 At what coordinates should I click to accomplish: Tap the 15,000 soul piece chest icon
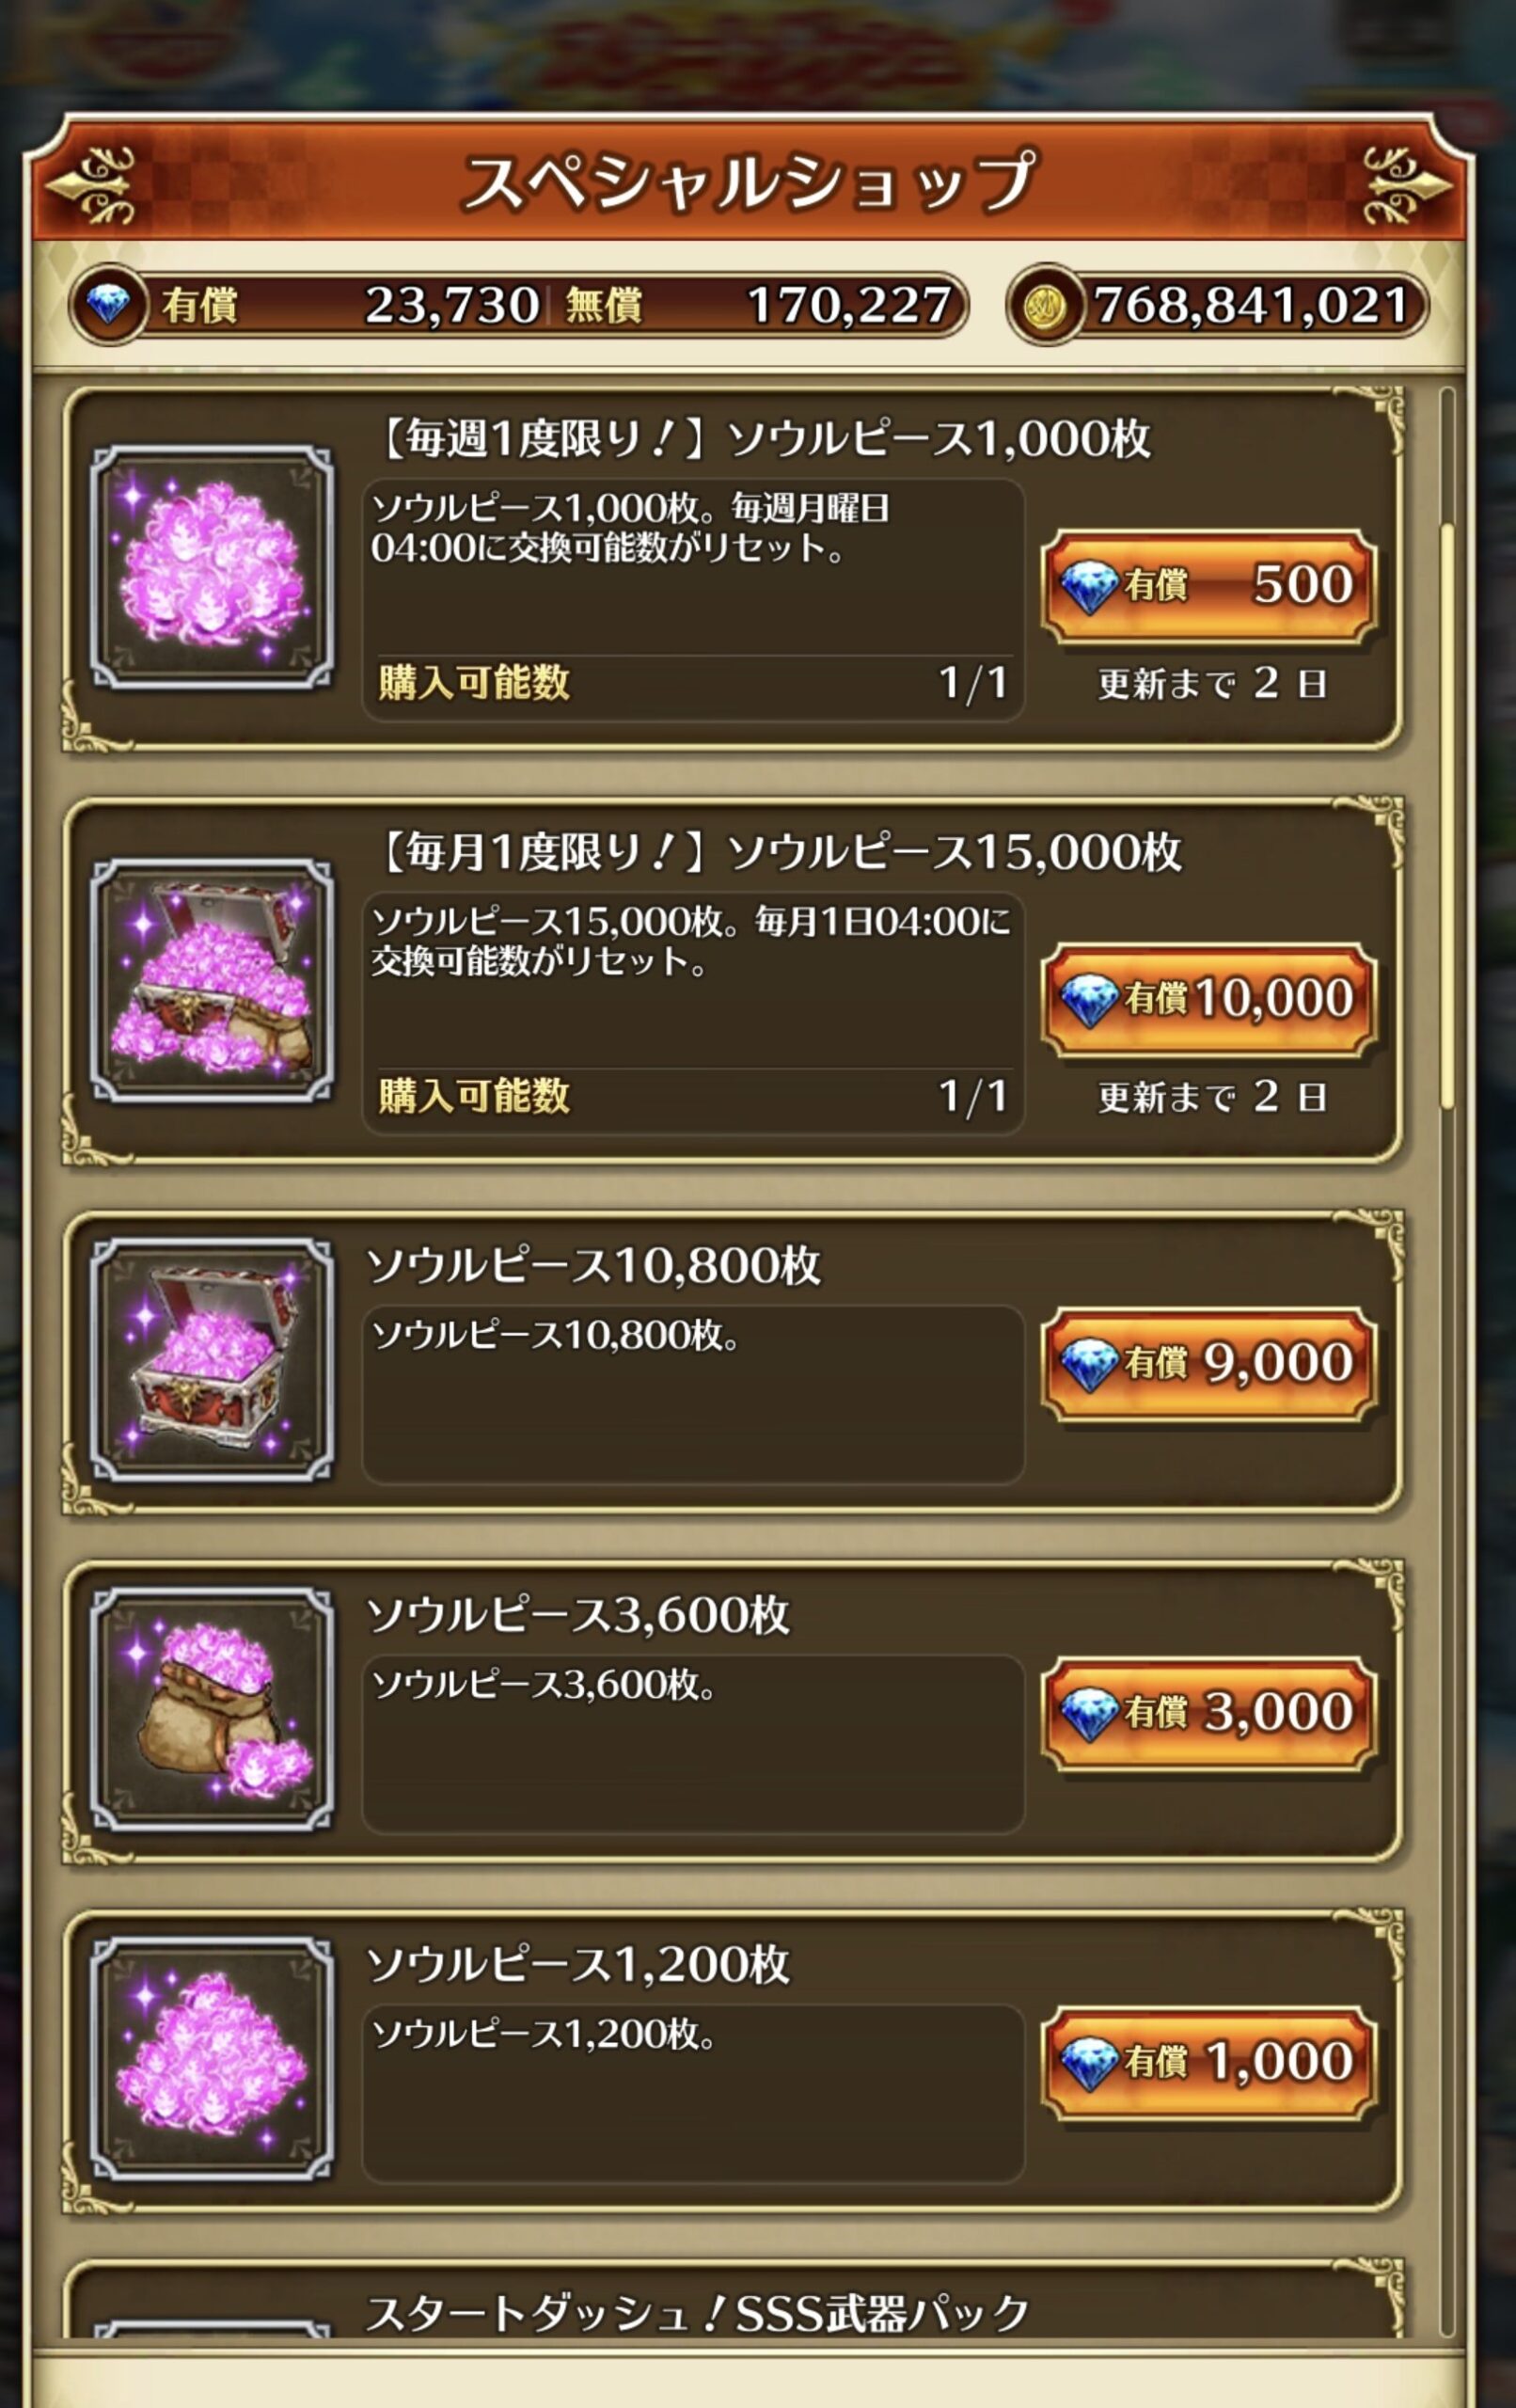(211, 980)
